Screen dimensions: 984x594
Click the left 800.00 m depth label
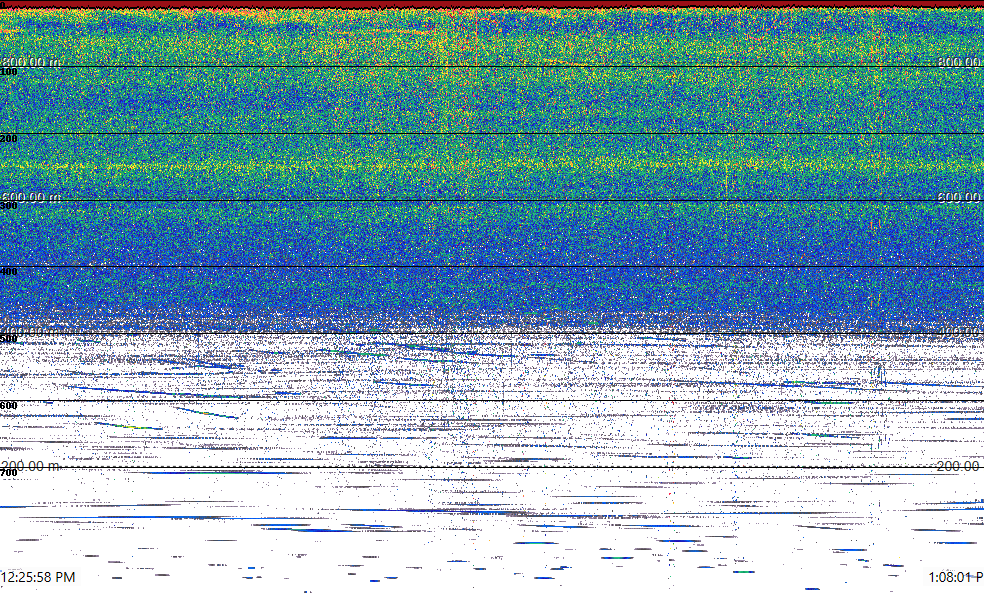30,62
